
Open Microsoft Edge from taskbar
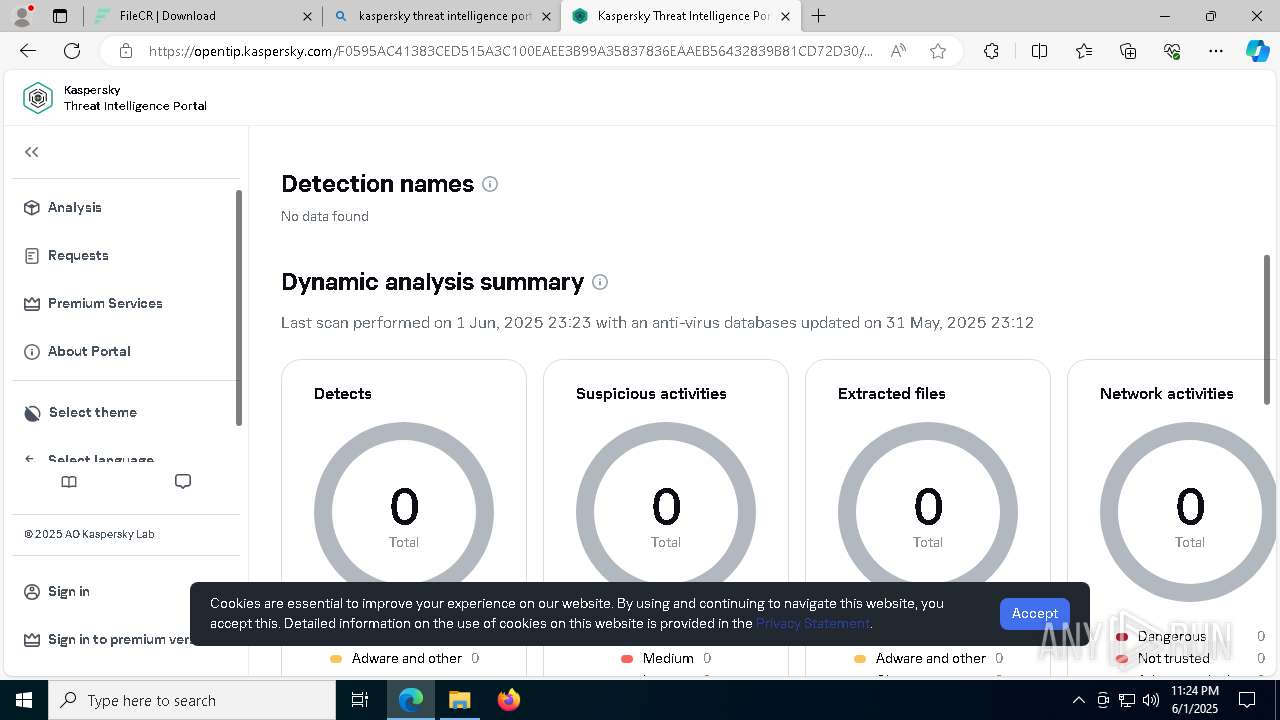411,700
